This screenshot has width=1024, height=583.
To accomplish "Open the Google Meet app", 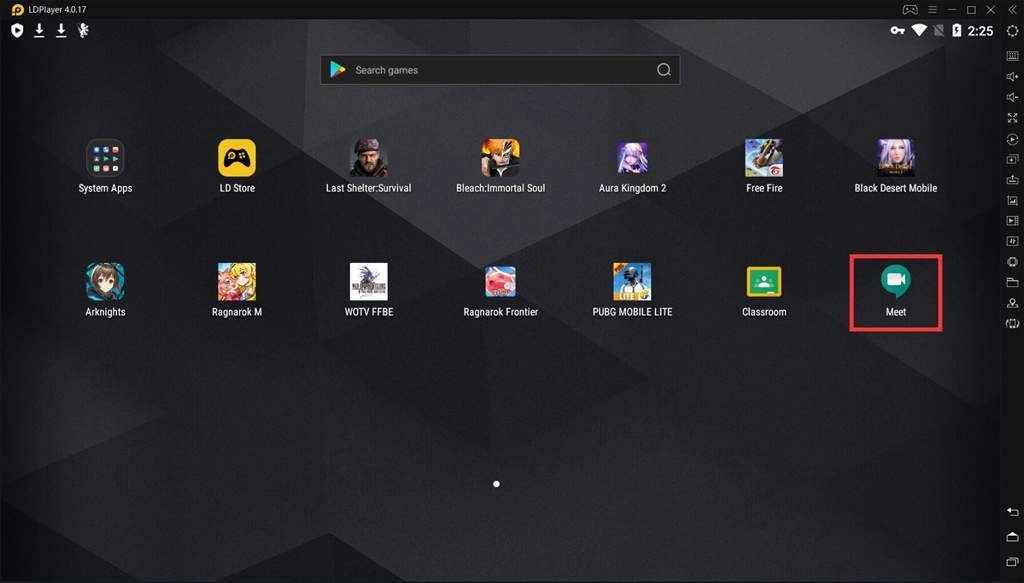I will [895, 280].
